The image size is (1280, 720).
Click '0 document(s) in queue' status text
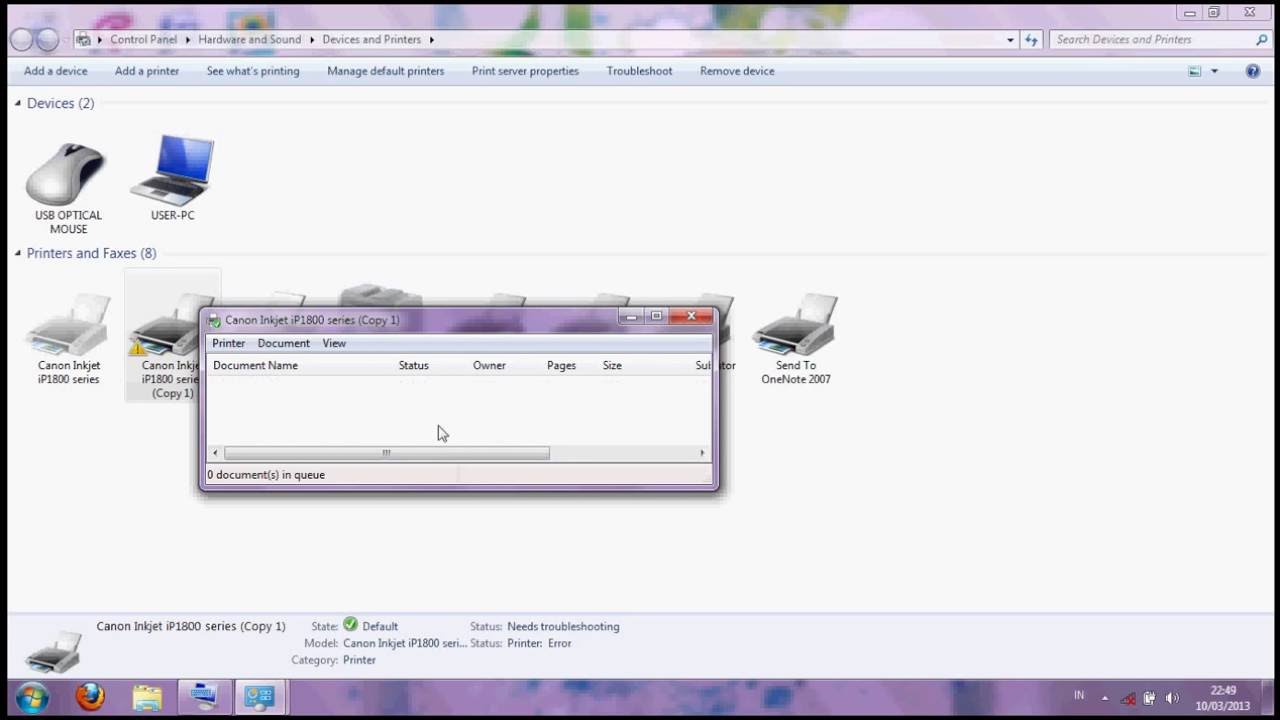(x=266, y=475)
